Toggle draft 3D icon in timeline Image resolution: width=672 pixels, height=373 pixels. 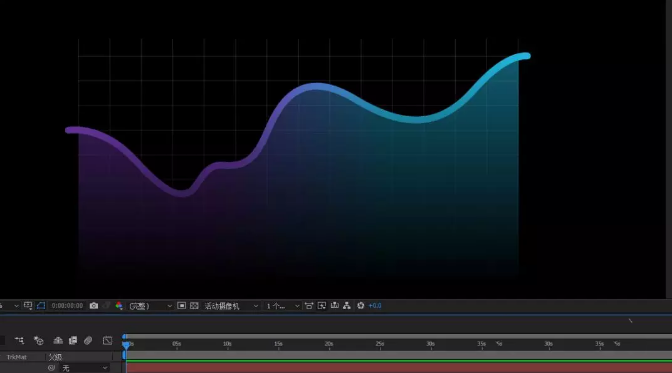coord(39,340)
